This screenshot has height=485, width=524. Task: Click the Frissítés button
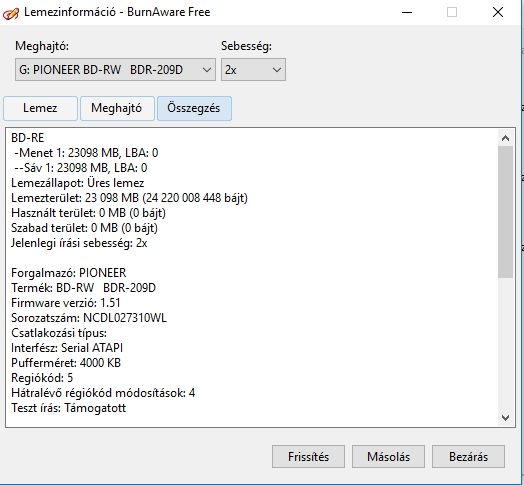308,456
